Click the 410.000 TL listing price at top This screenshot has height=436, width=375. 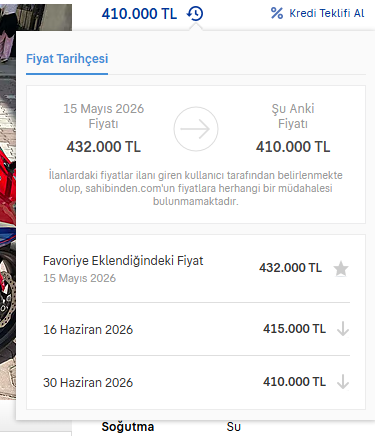tap(139, 14)
